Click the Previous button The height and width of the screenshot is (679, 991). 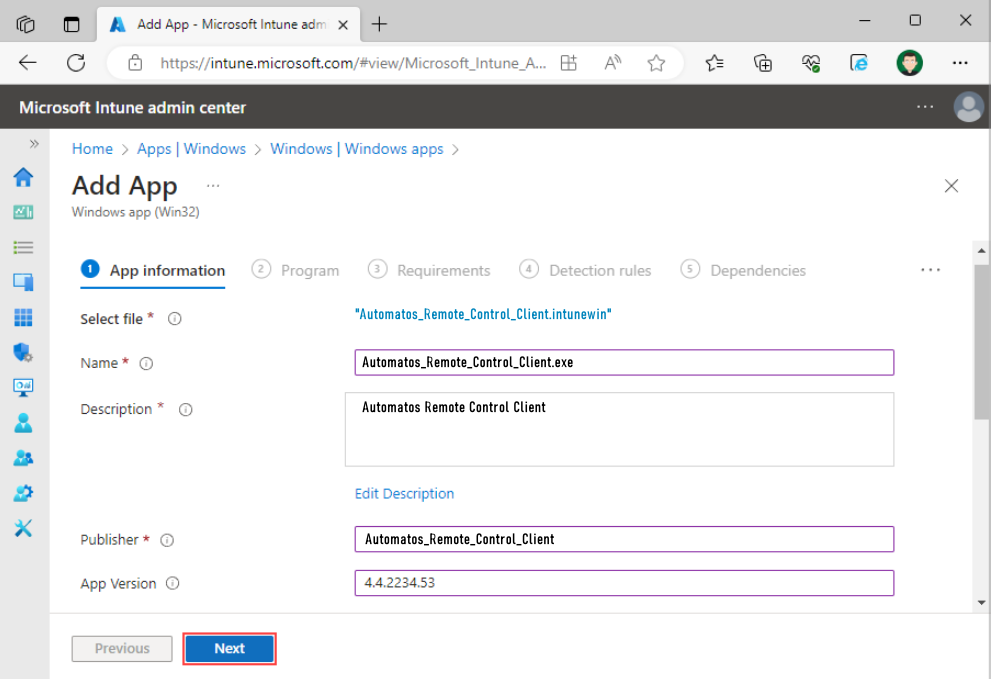pyautogui.click(x=122, y=649)
